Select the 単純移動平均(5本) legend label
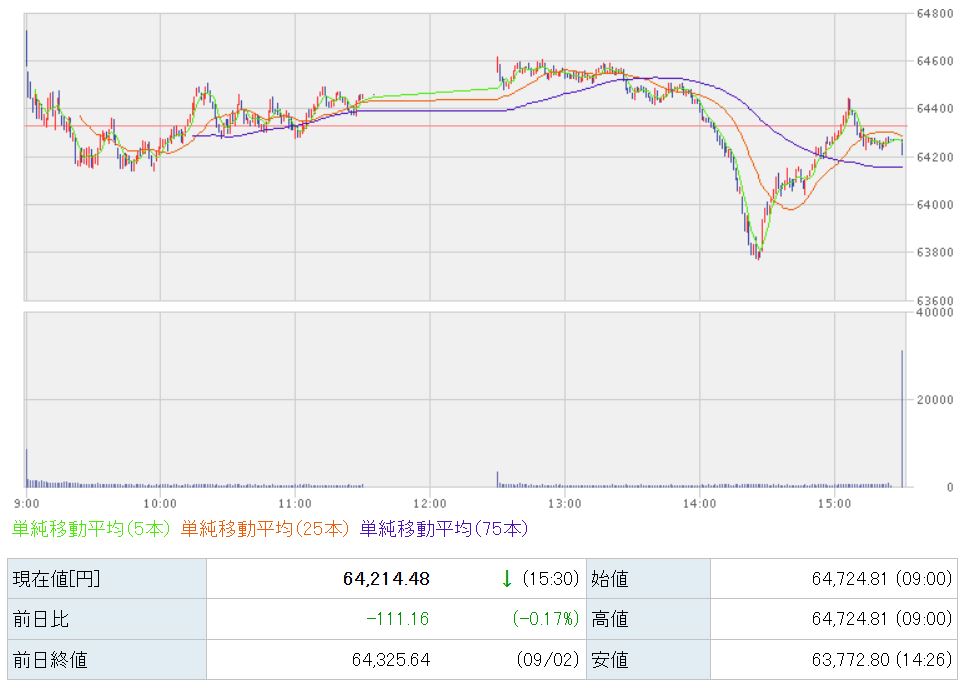 [91, 529]
